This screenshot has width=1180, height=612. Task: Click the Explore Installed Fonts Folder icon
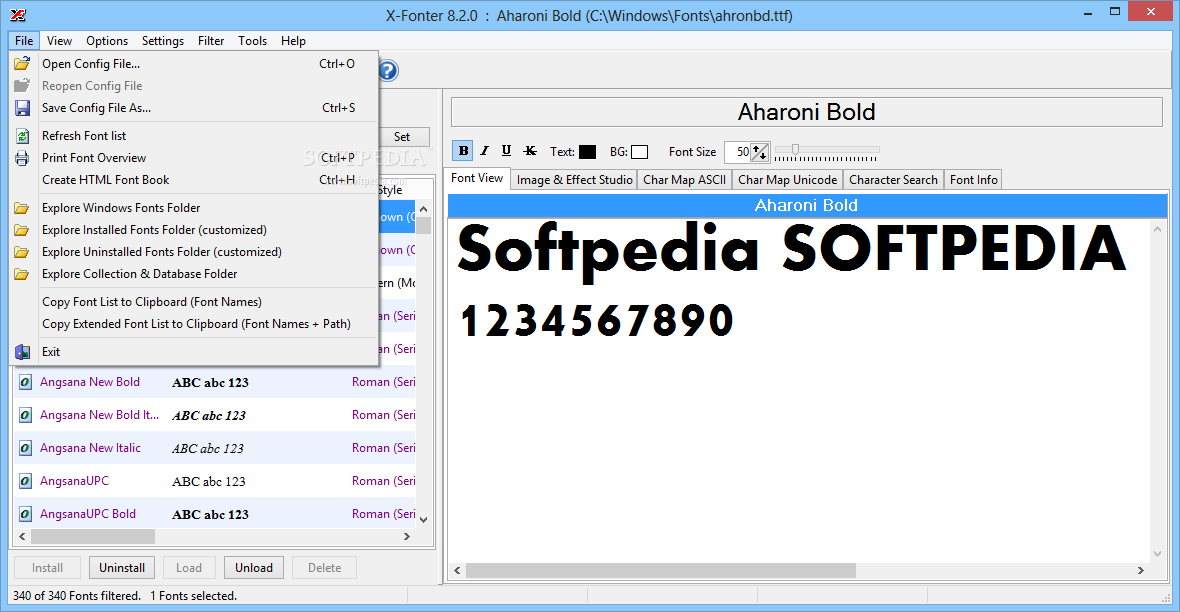pos(22,230)
